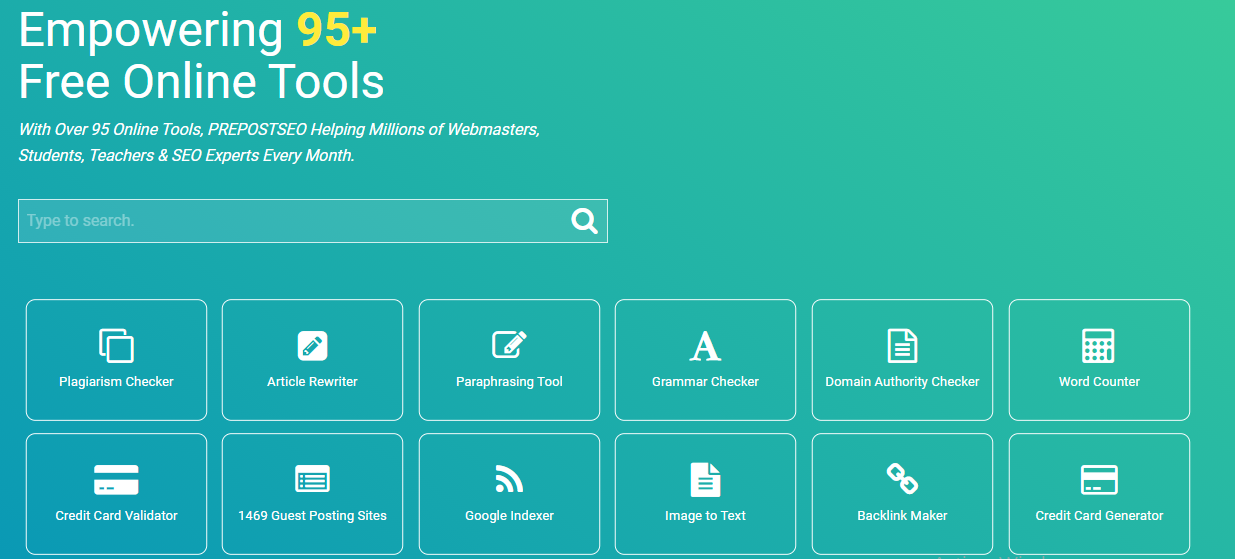Viewport: 1235px width, 559px height.
Task: Open the Plagiarism Checker text link
Action: click(x=116, y=382)
